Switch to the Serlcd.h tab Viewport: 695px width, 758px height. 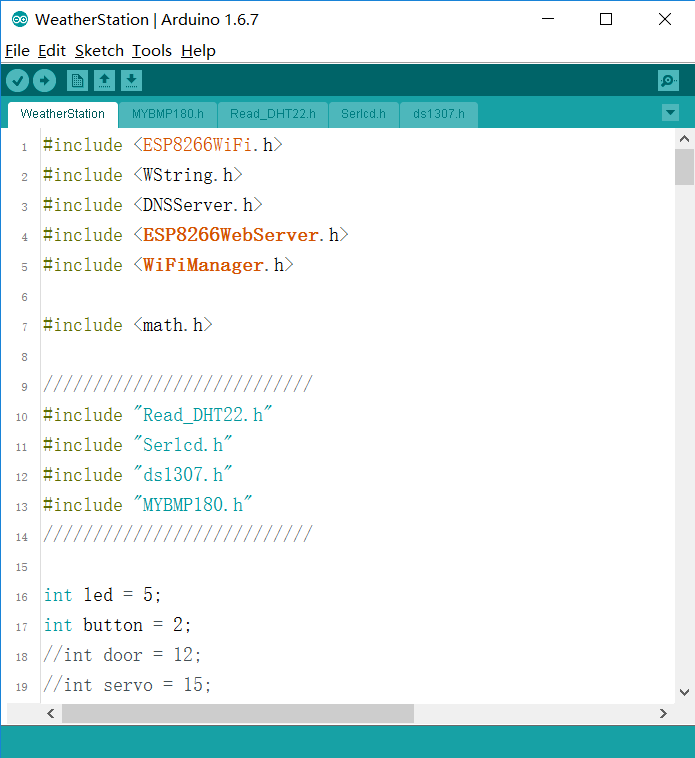[363, 114]
